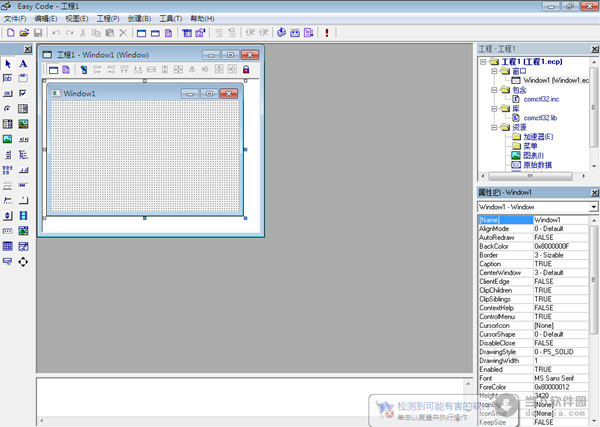Open the 'Window1 - Window' object dropdown

[593, 207]
